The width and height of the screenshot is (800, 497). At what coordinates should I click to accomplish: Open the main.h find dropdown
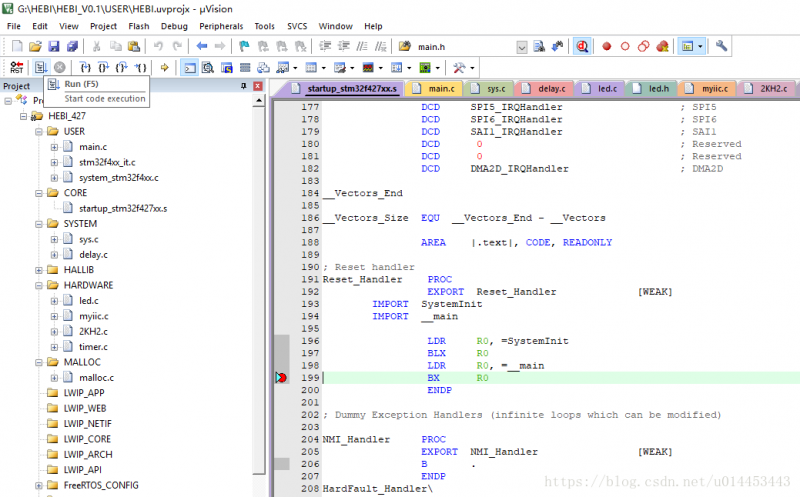pos(521,46)
